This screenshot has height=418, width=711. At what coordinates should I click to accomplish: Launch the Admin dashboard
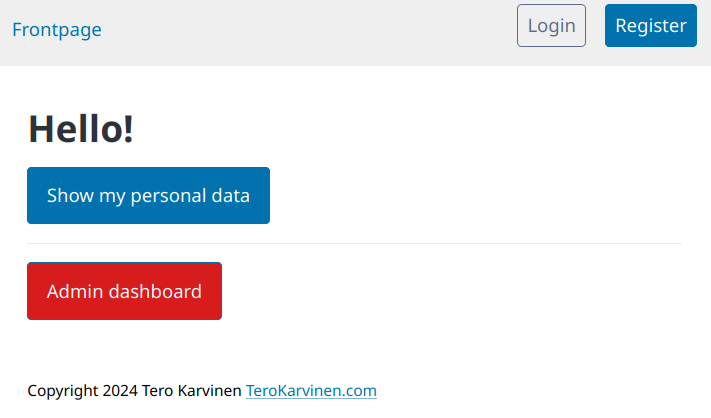124,291
